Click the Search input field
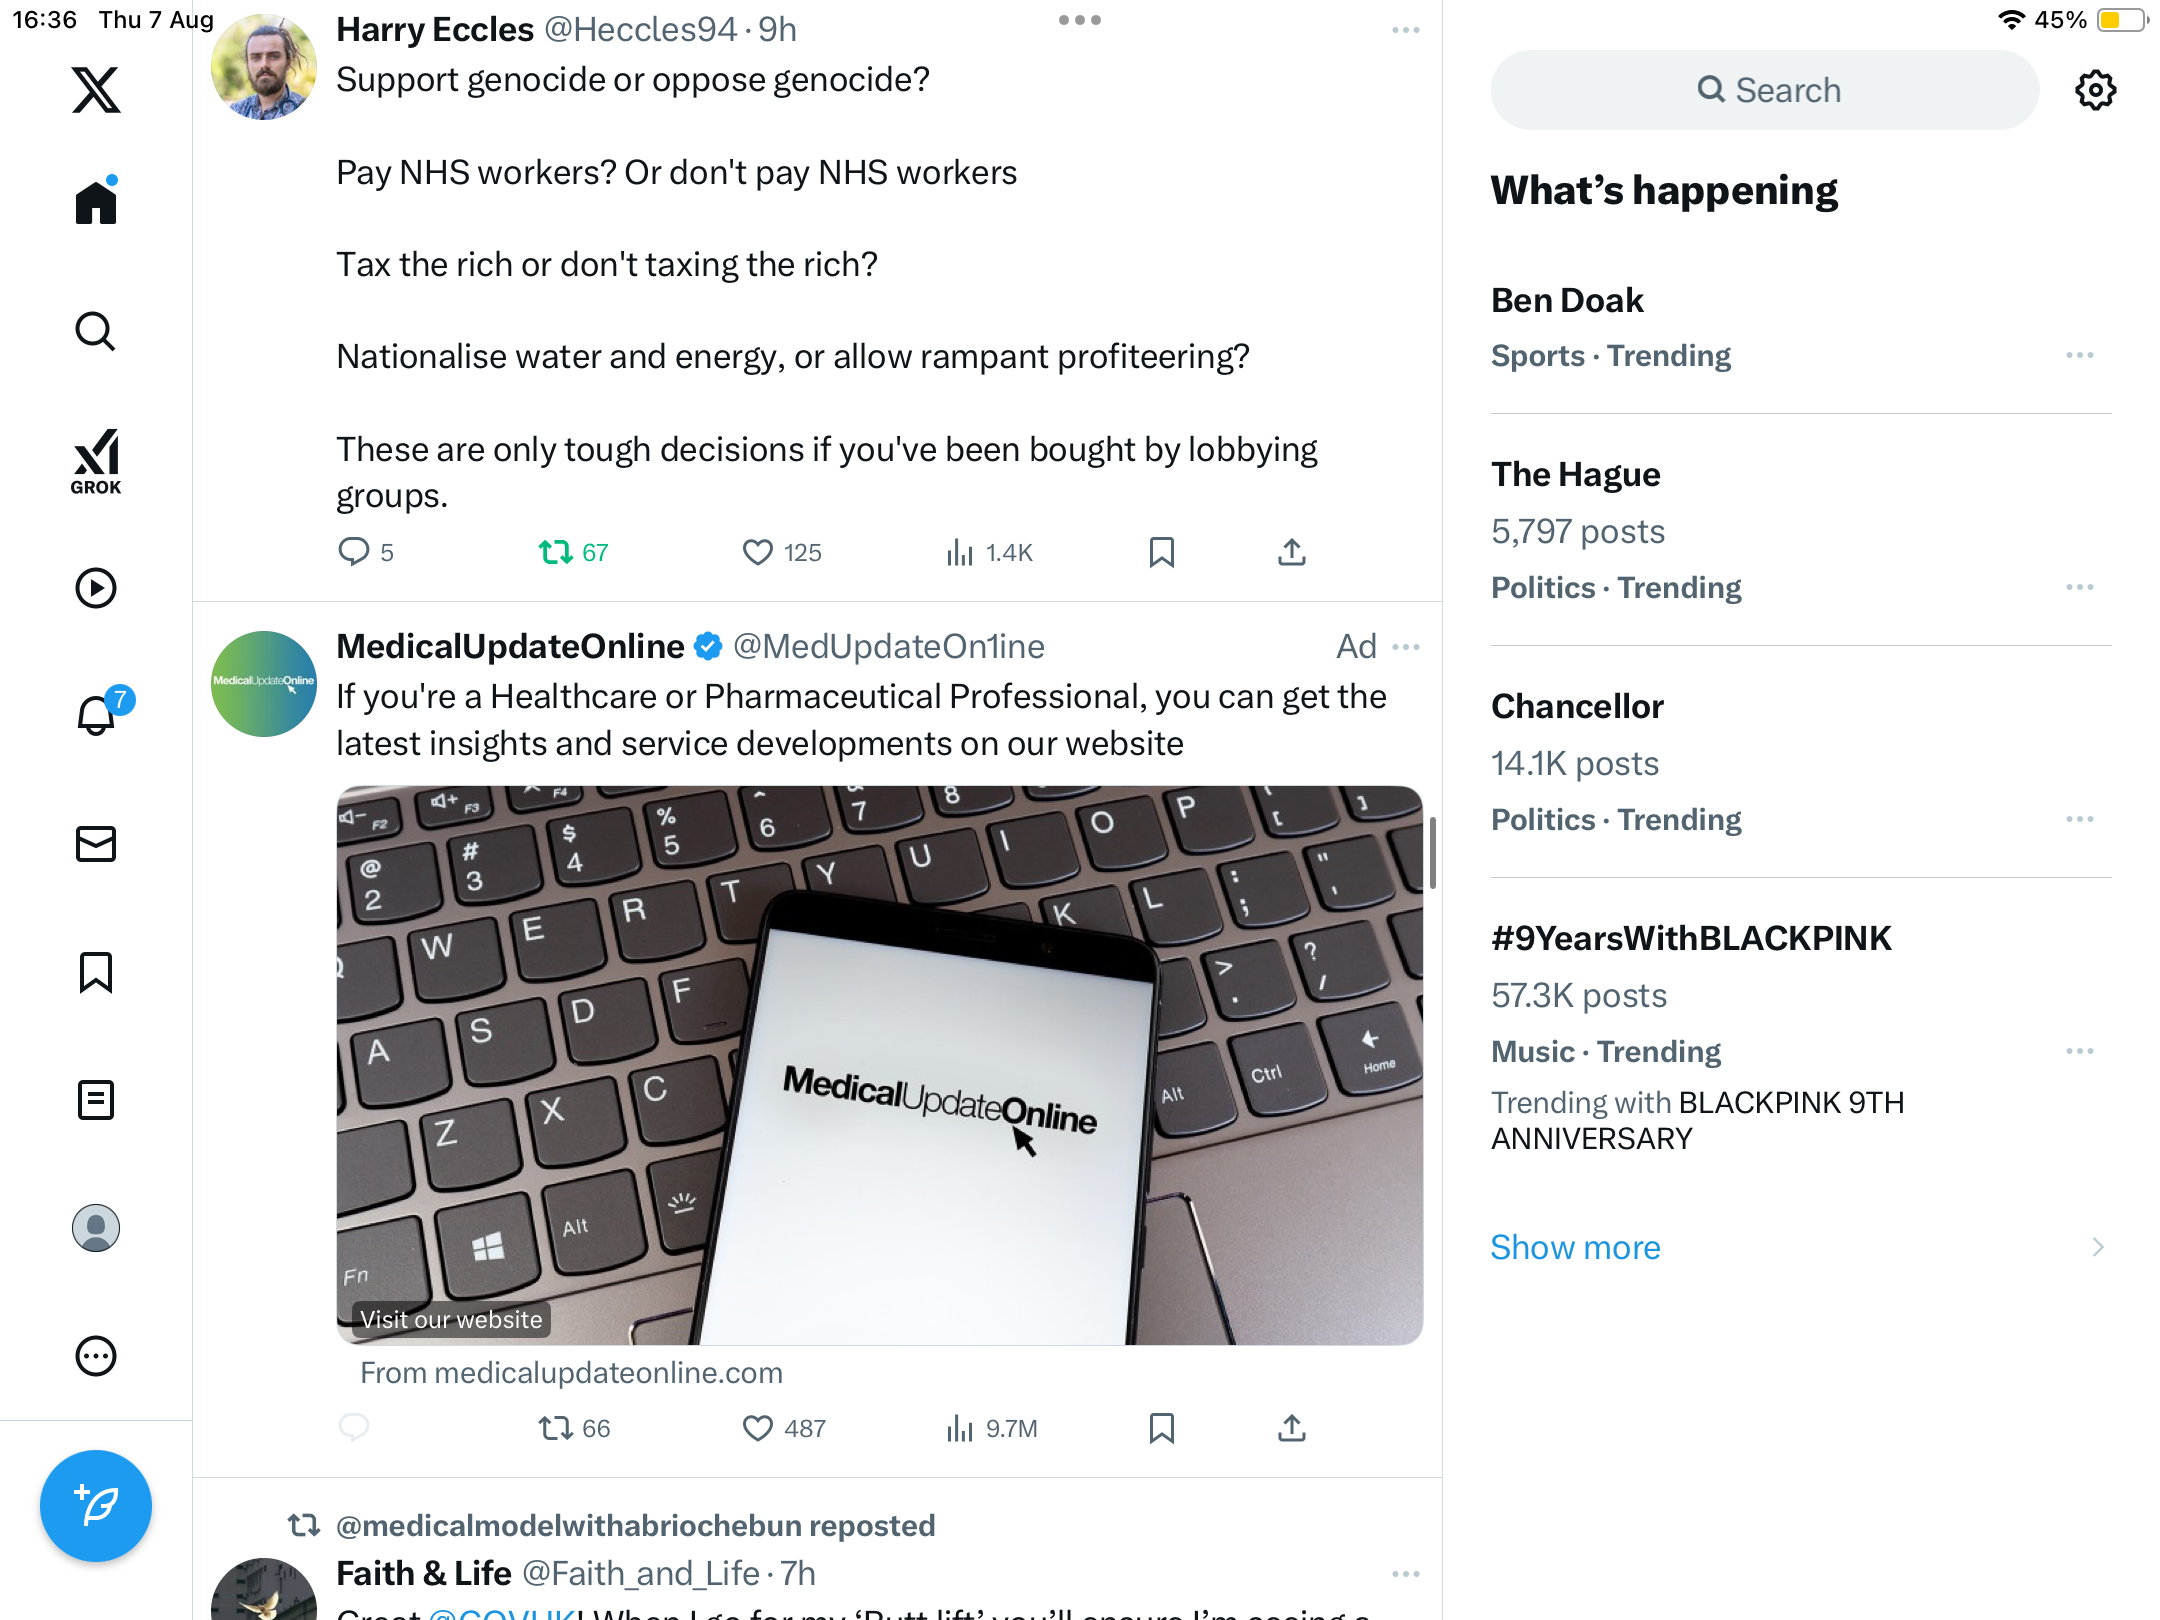The image size is (2160, 1620). pyautogui.click(x=1765, y=90)
